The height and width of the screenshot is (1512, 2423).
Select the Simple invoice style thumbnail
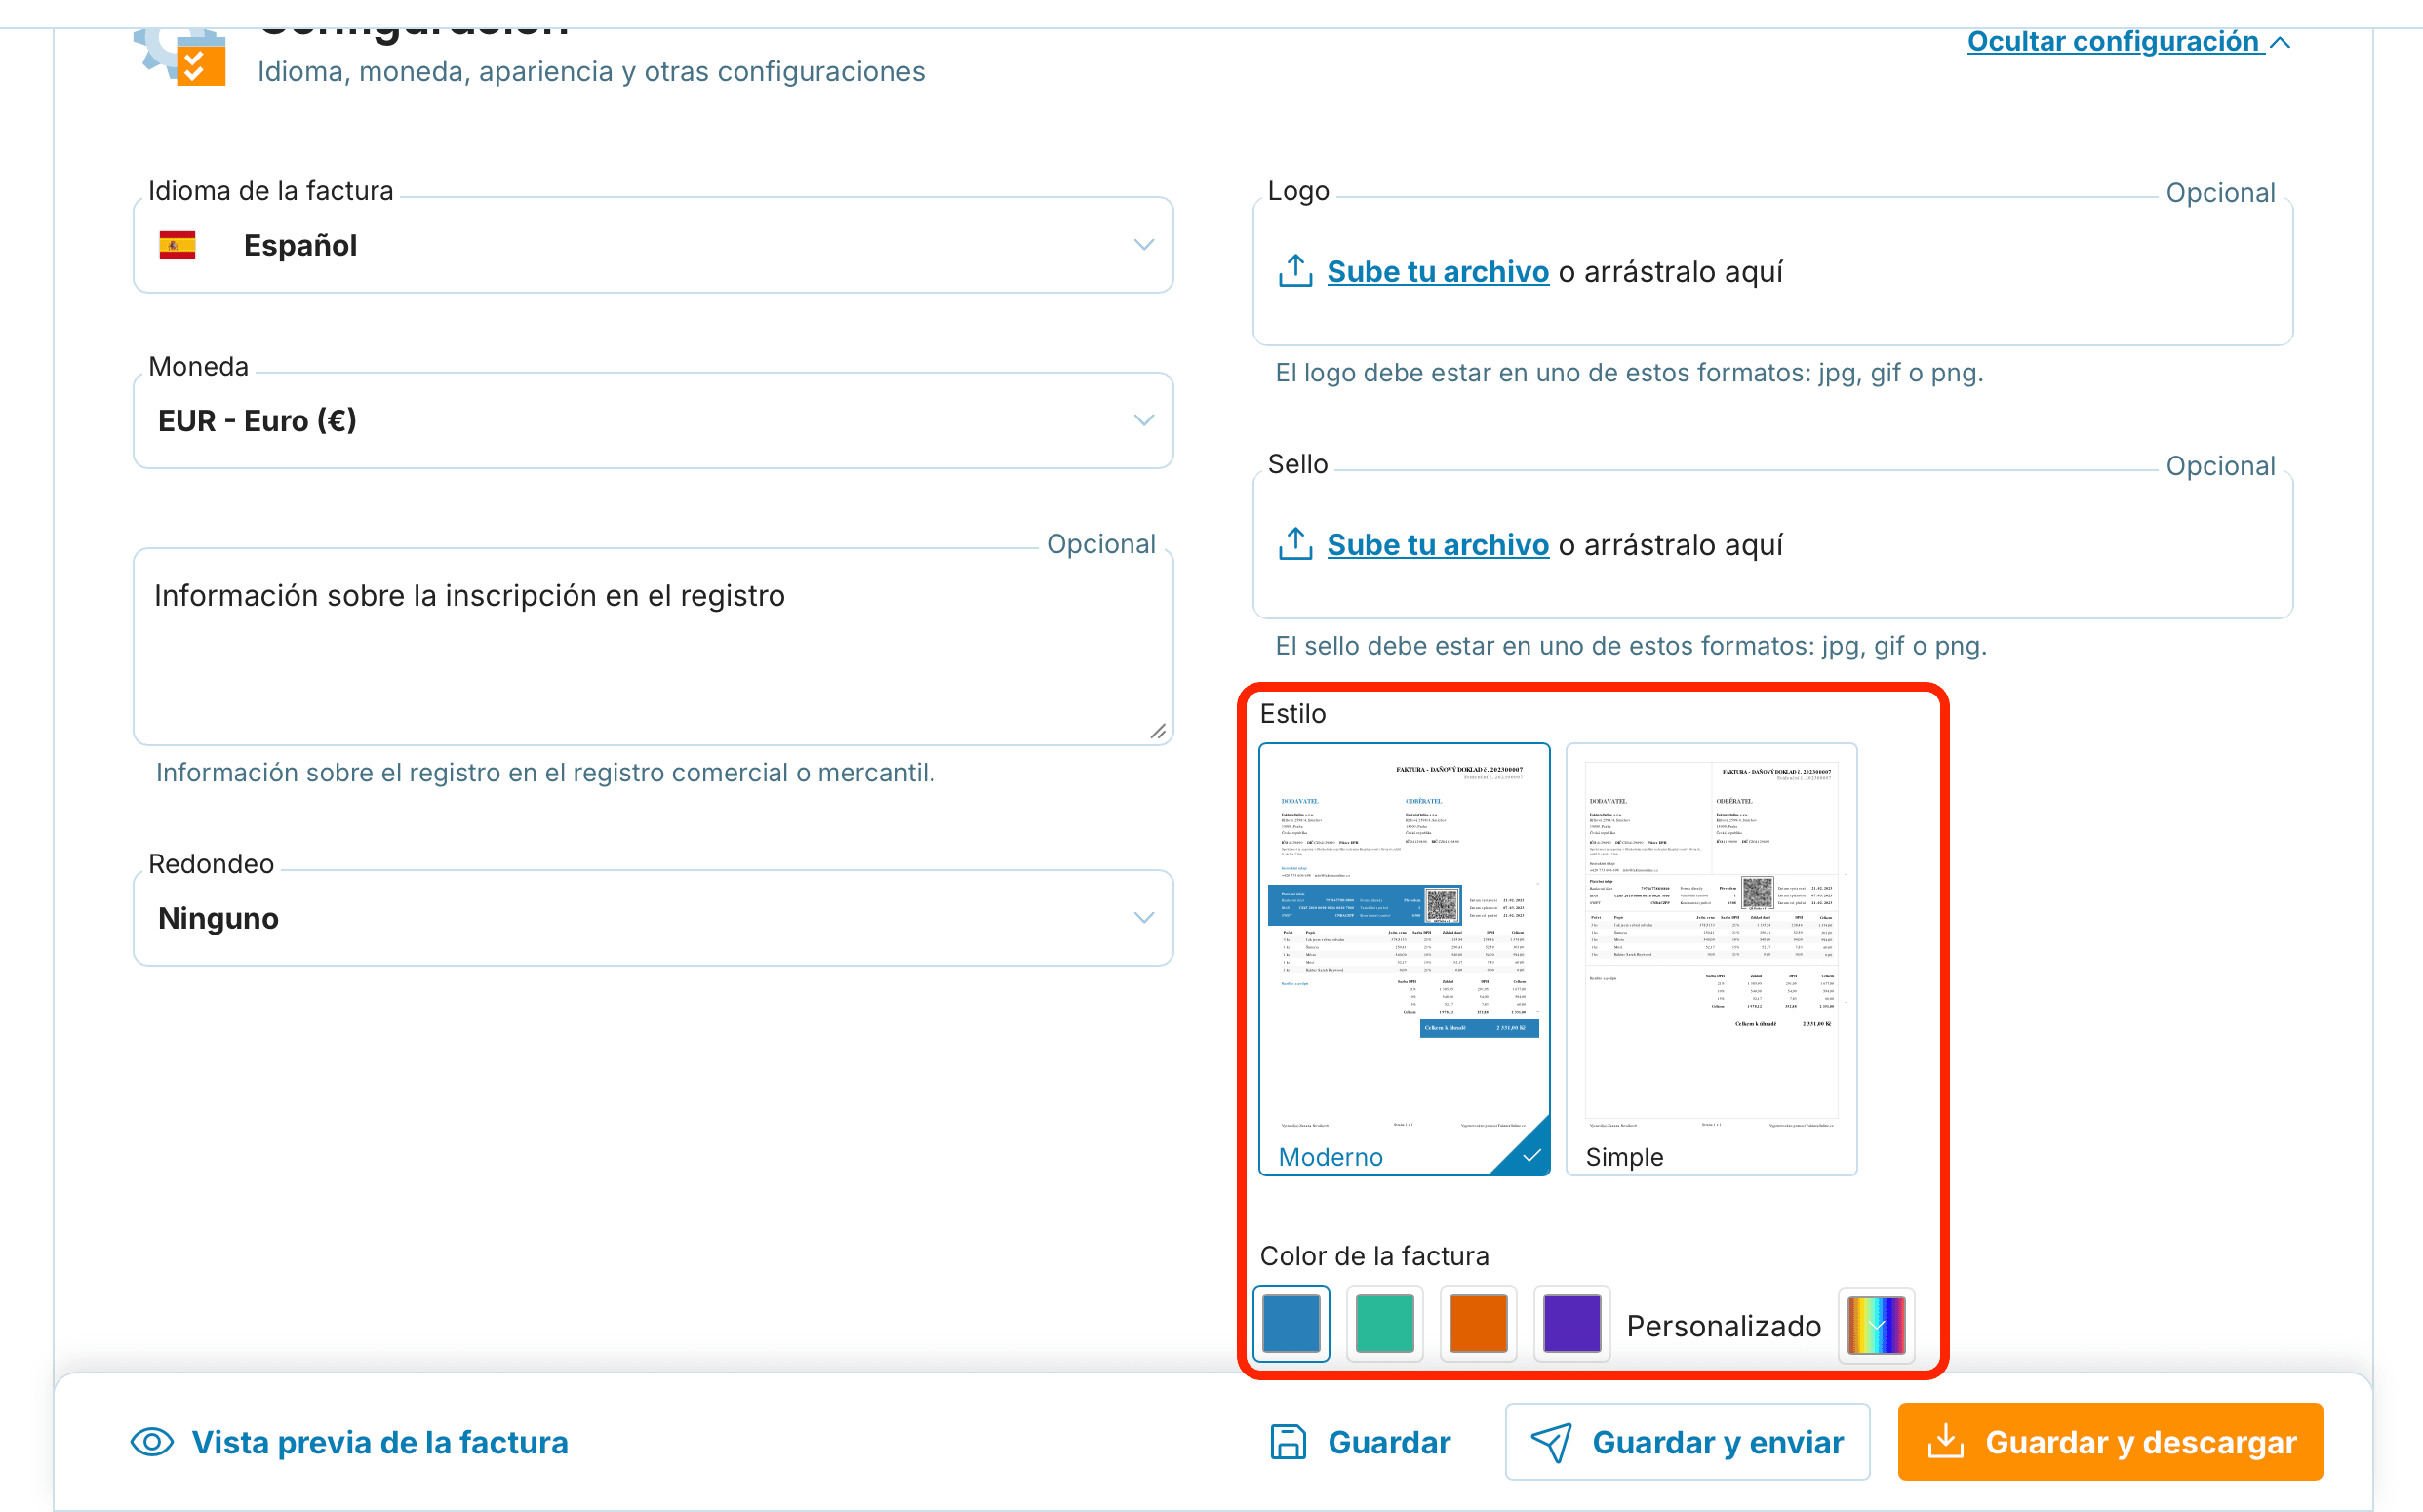tap(1711, 959)
